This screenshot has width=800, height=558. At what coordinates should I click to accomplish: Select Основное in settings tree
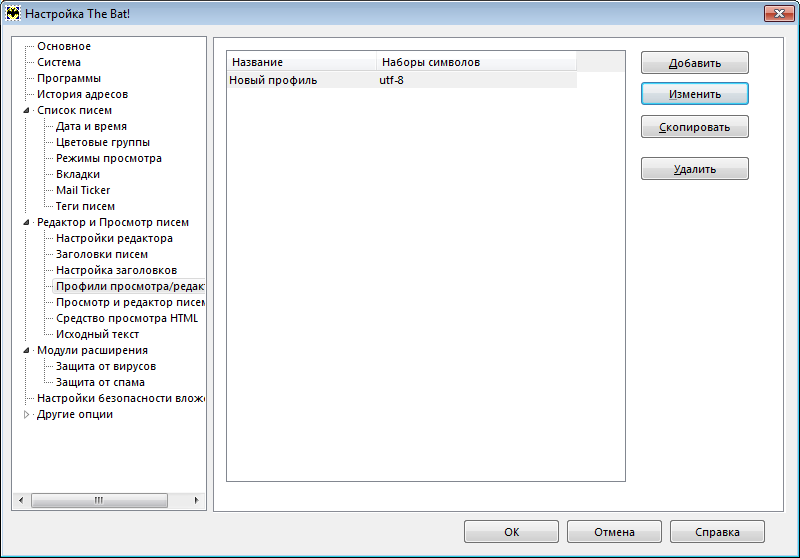[x=64, y=46]
